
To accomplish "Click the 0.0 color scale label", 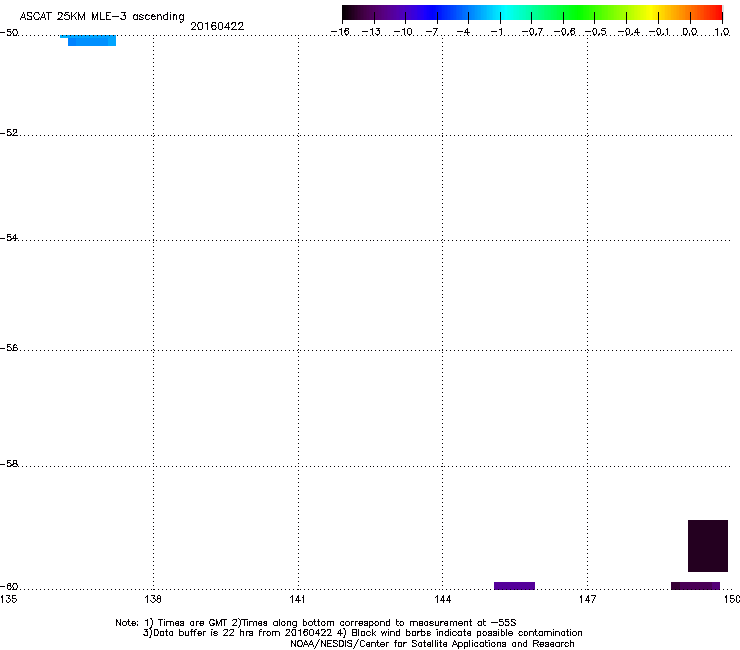I will pyautogui.click(x=690, y=32).
